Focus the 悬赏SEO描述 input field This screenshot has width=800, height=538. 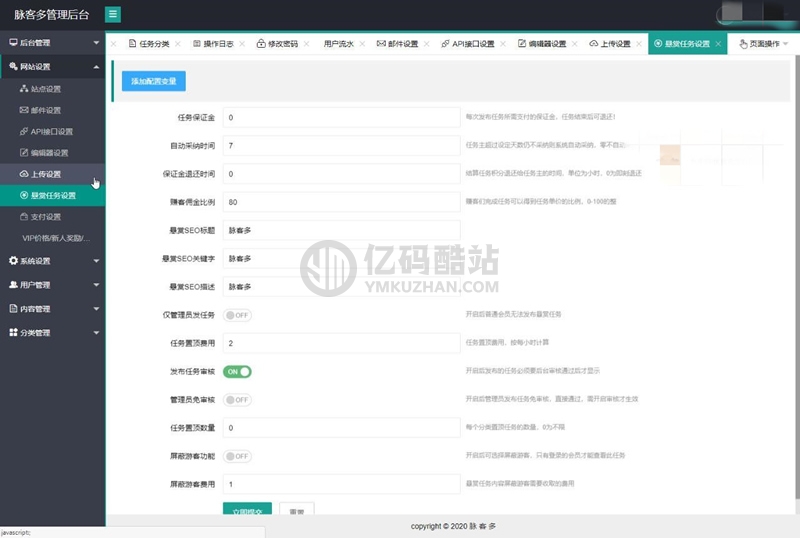pos(341,286)
